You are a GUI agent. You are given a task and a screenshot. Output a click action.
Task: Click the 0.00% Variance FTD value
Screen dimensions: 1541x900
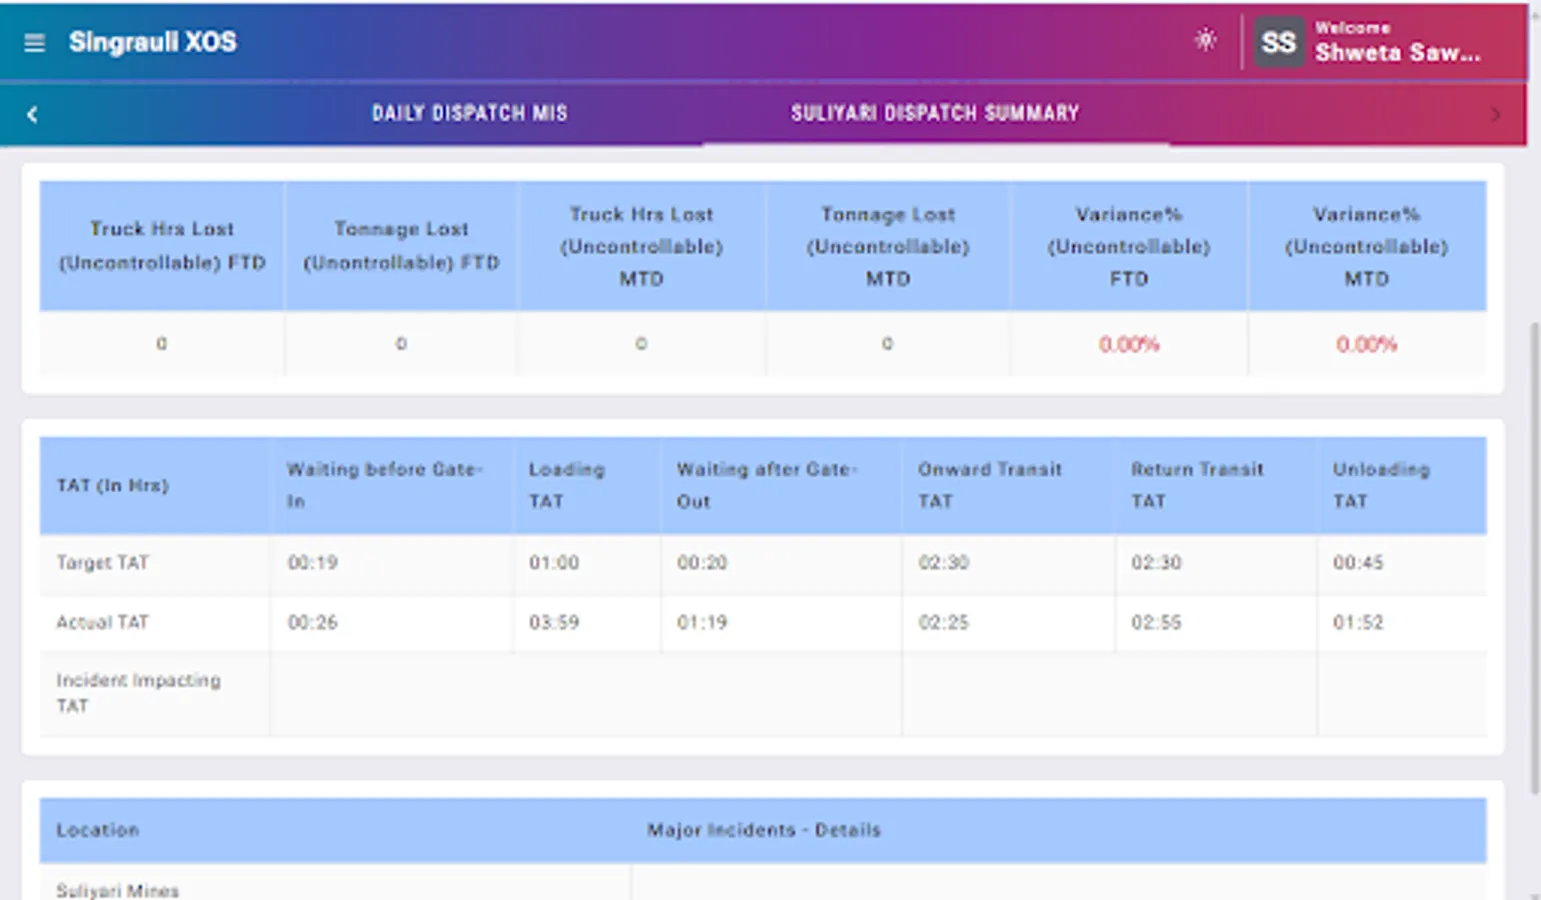[1129, 344]
